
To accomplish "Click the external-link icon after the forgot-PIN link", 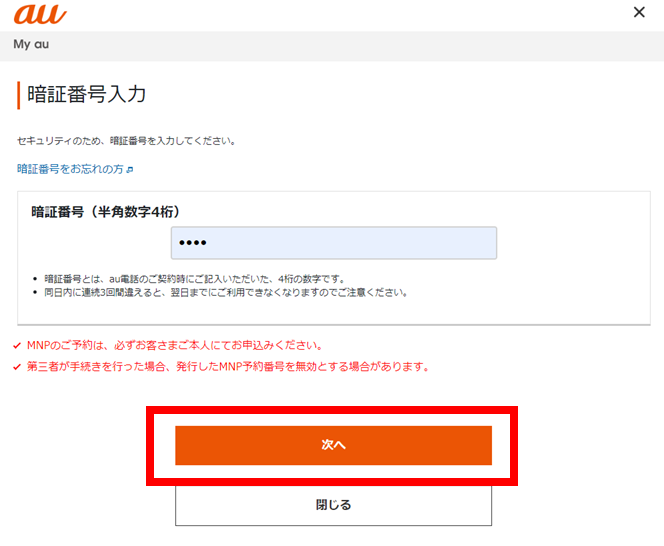I will tap(130, 170).
